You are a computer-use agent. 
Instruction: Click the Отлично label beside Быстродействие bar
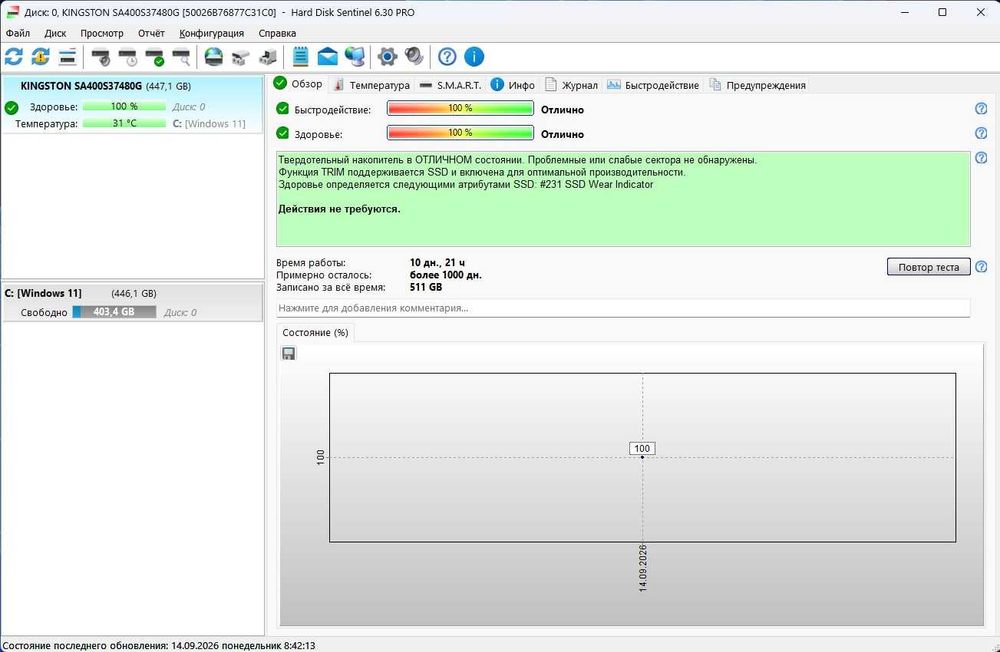pyautogui.click(x=562, y=110)
